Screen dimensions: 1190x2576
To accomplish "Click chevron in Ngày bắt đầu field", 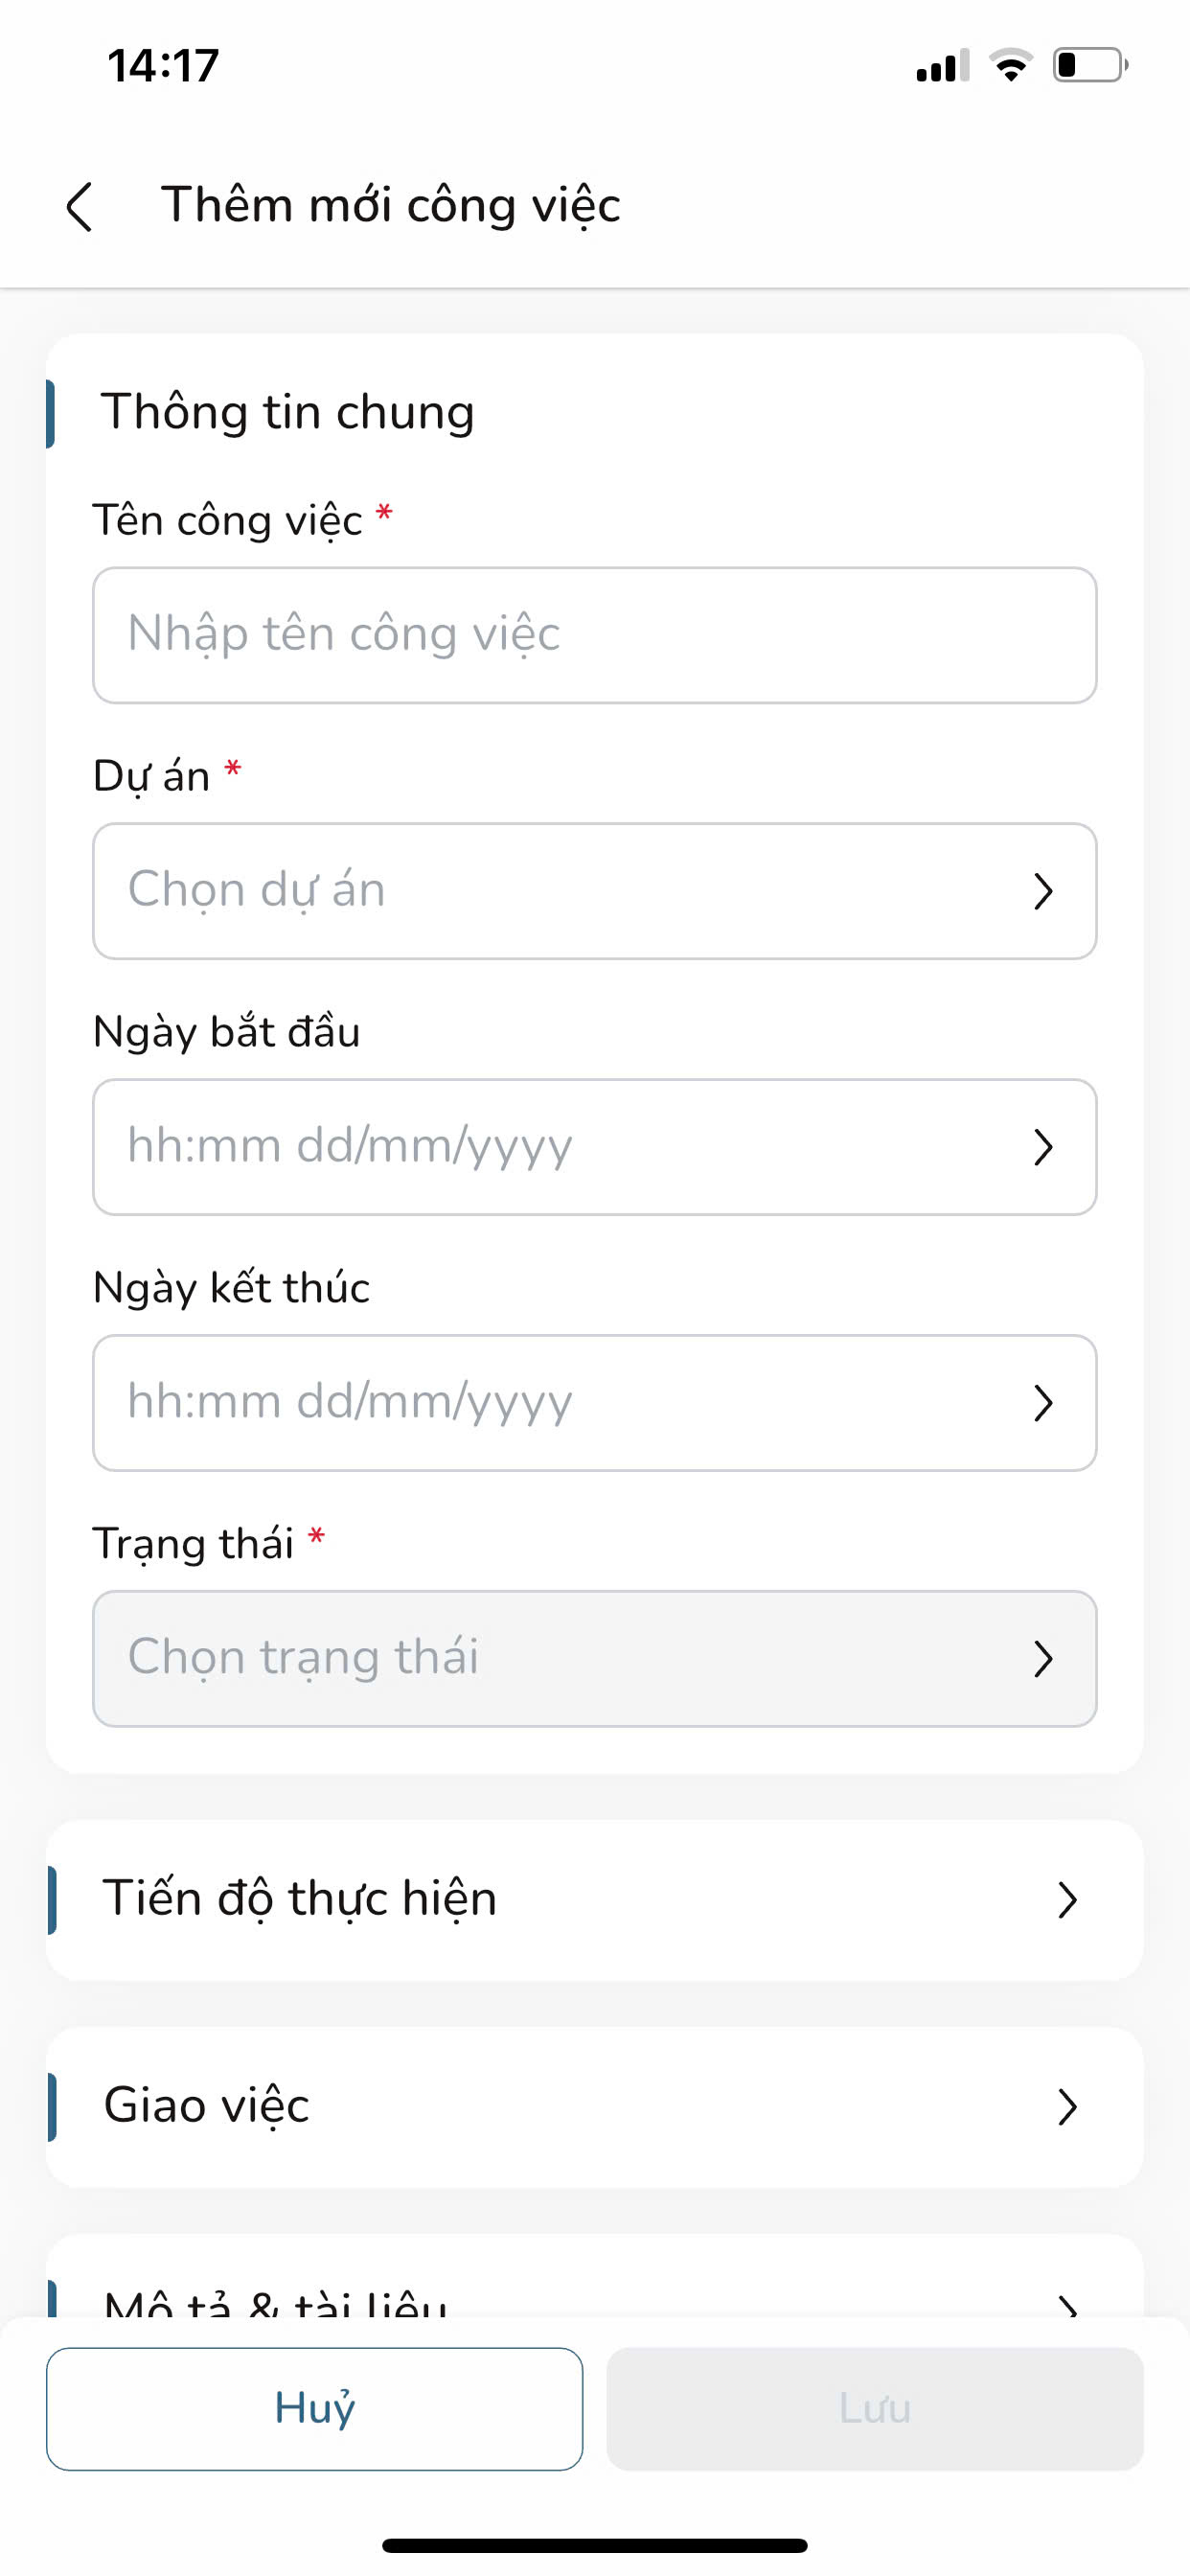I will pos(1043,1147).
